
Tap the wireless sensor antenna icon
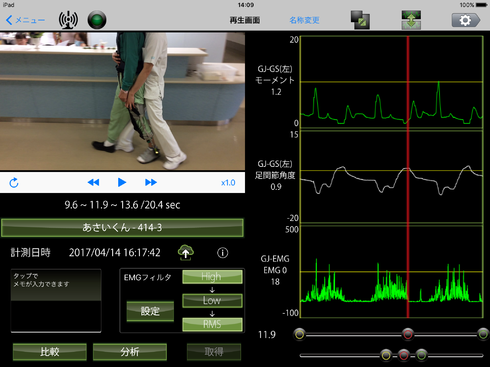pos(68,20)
